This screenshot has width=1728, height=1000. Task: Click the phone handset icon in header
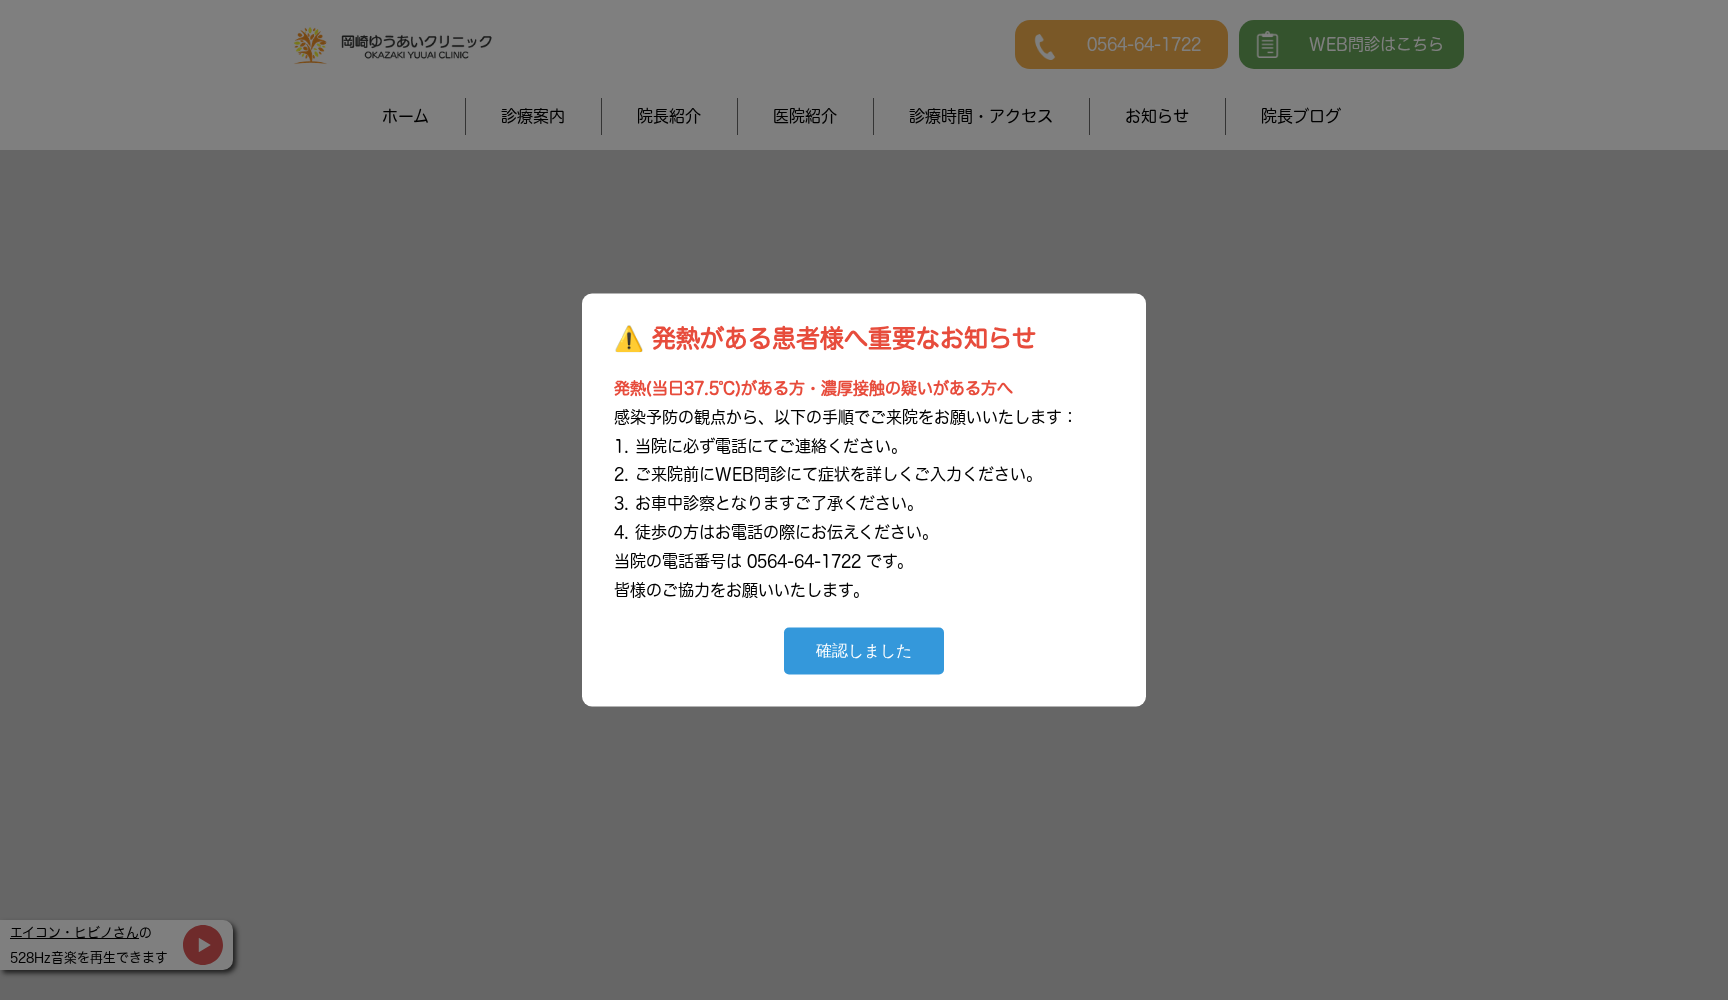click(1044, 46)
